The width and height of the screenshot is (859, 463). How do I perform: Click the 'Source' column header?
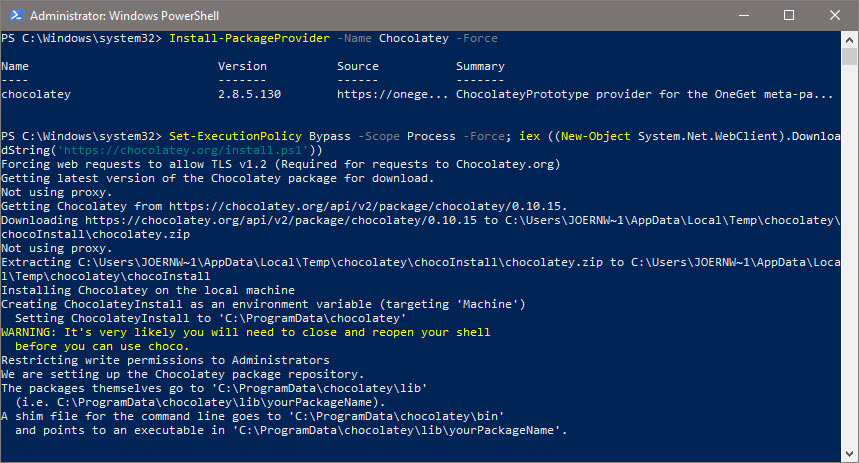pos(358,67)
